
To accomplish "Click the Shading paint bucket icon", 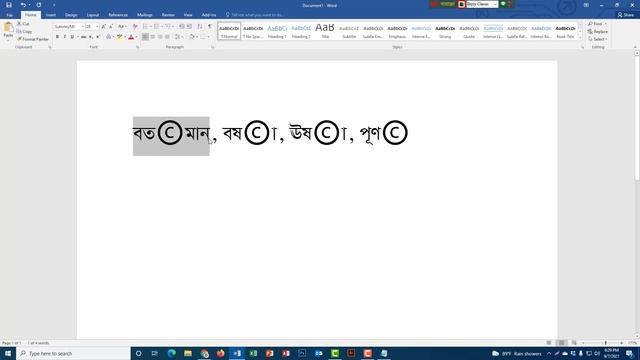I will coord(191,37).
